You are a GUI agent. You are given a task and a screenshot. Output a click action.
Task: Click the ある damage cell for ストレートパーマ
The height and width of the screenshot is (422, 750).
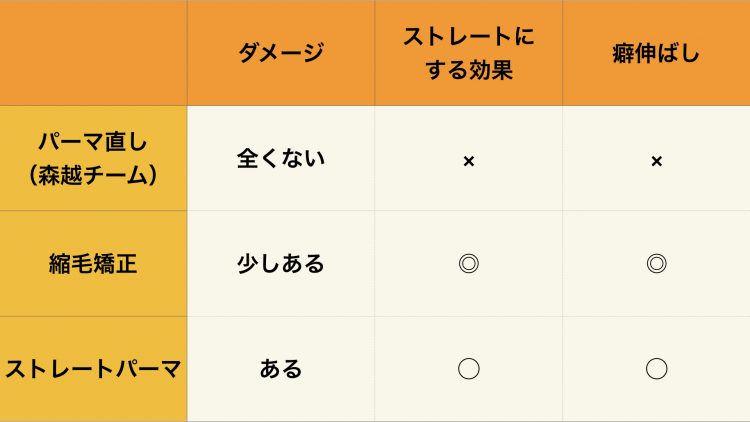281,369
